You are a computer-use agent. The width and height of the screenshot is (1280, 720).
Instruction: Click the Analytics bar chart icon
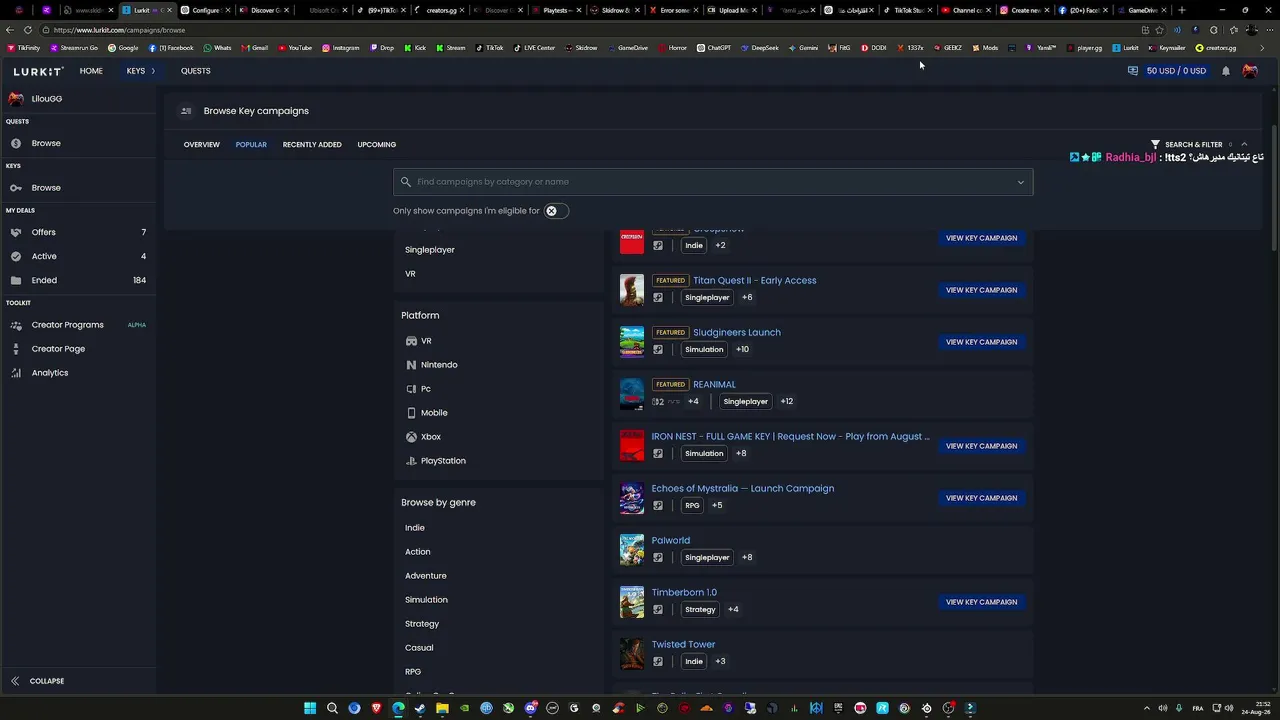[x=16, y=373]
